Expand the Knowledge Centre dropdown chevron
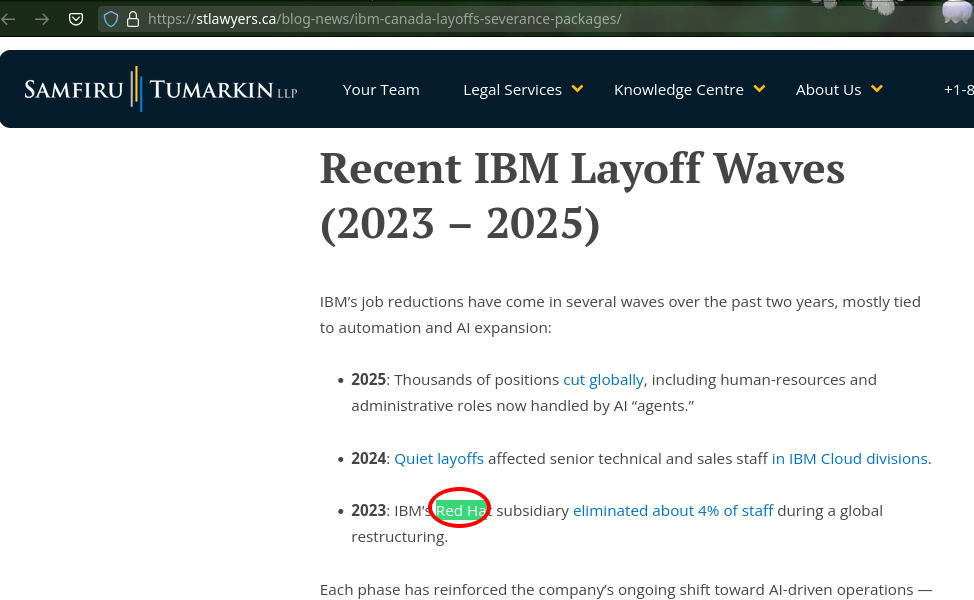 click(x=759, y=89)
